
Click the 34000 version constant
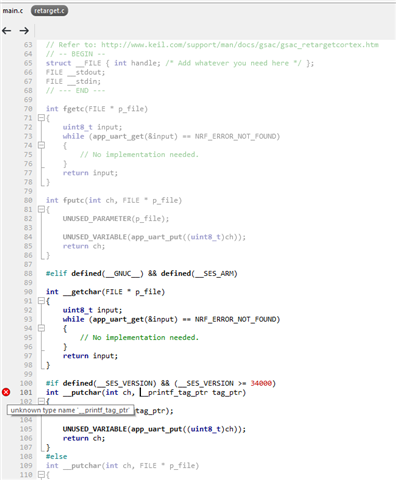pyautogui.click(x=261, y=383)
